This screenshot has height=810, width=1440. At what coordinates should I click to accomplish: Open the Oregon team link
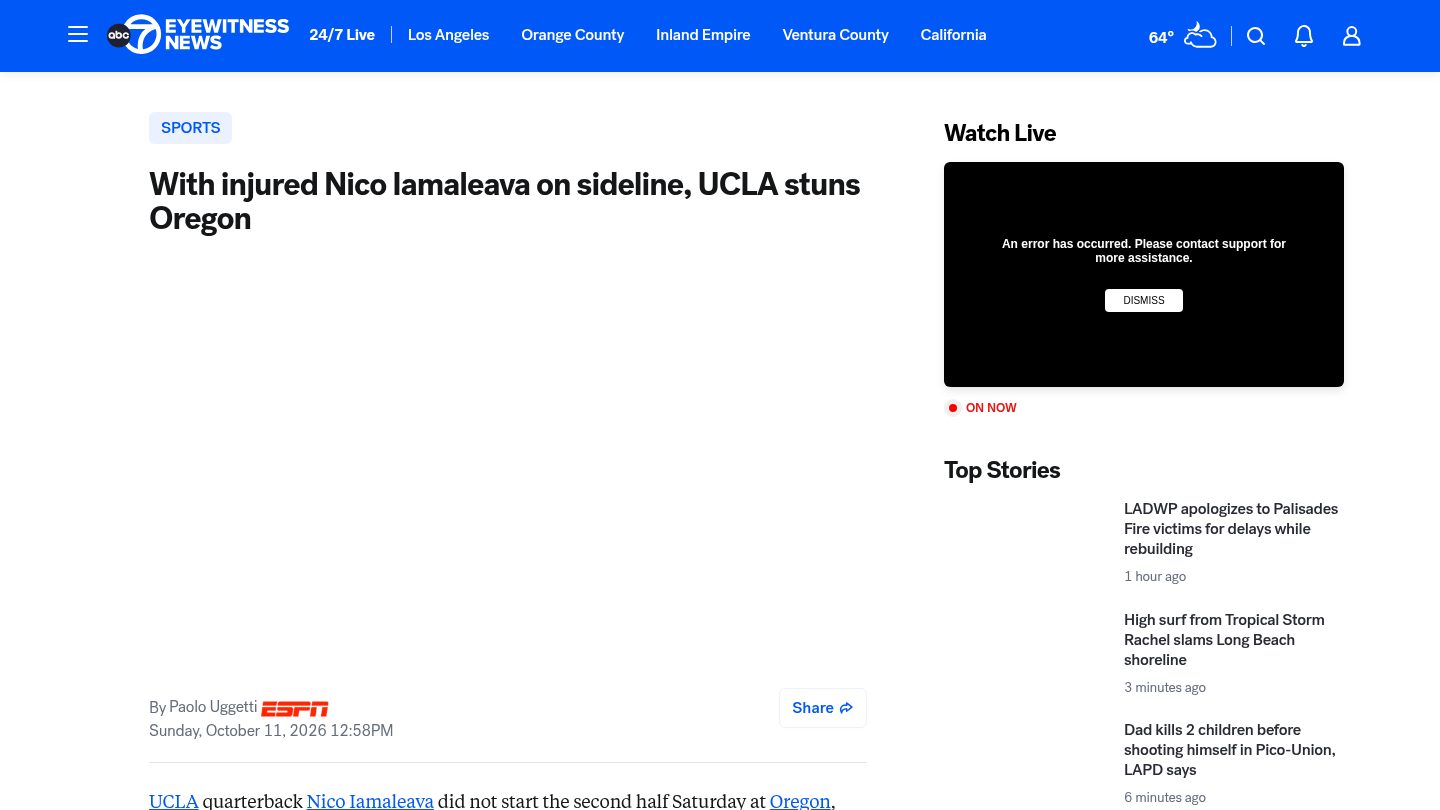click(x=800, y=801)
